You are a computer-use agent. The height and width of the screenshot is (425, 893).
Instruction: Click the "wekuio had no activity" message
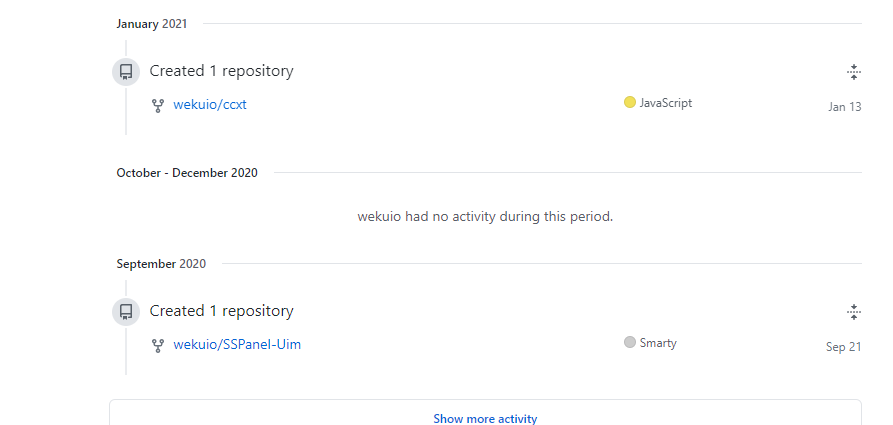pyautogui.click(x=485, y=216)
